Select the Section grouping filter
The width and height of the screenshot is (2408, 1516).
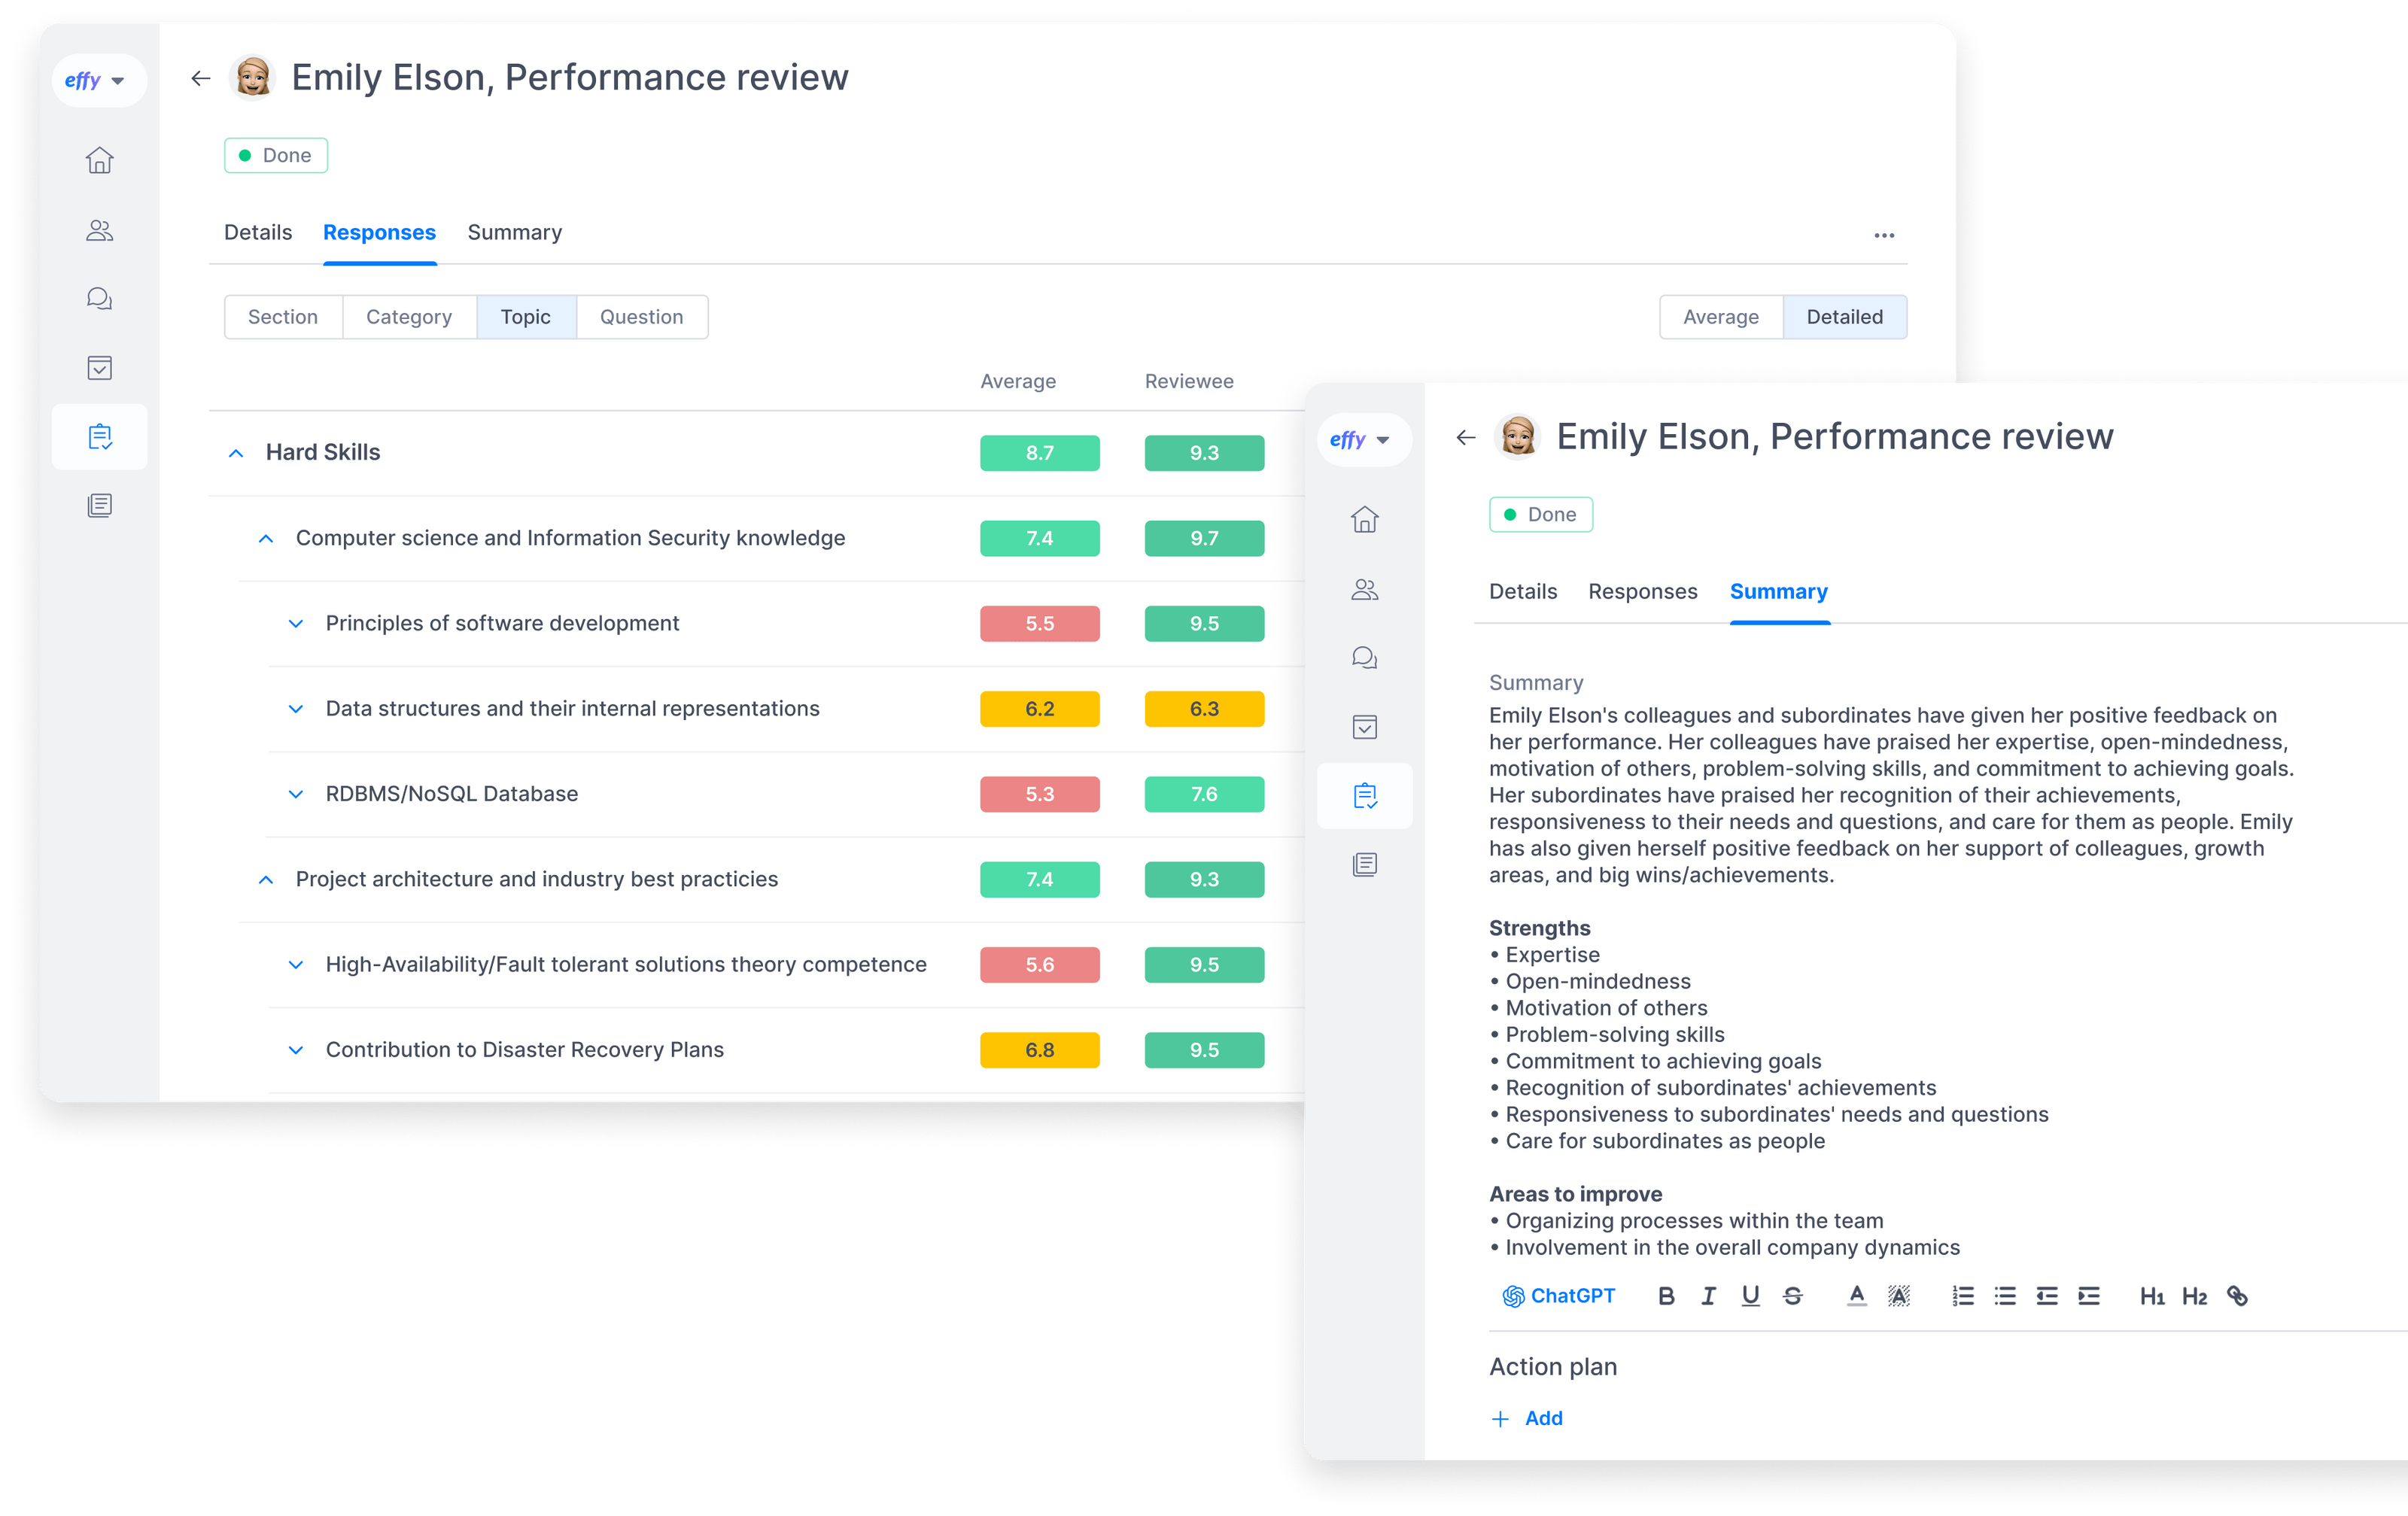pos(283,317)
